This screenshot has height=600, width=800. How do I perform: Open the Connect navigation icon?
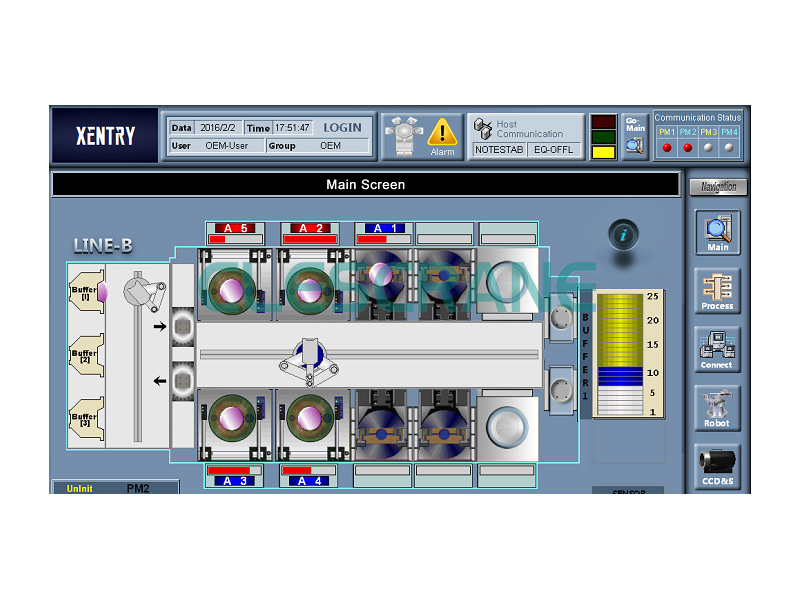[717, 349]
